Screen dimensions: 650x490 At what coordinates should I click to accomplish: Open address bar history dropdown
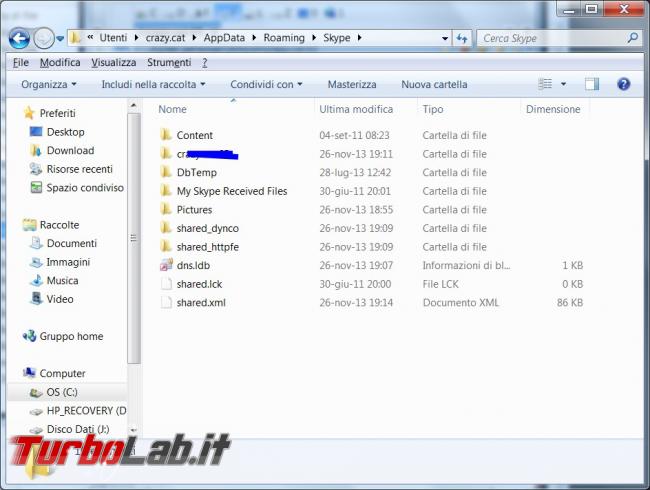pos(445,39)
